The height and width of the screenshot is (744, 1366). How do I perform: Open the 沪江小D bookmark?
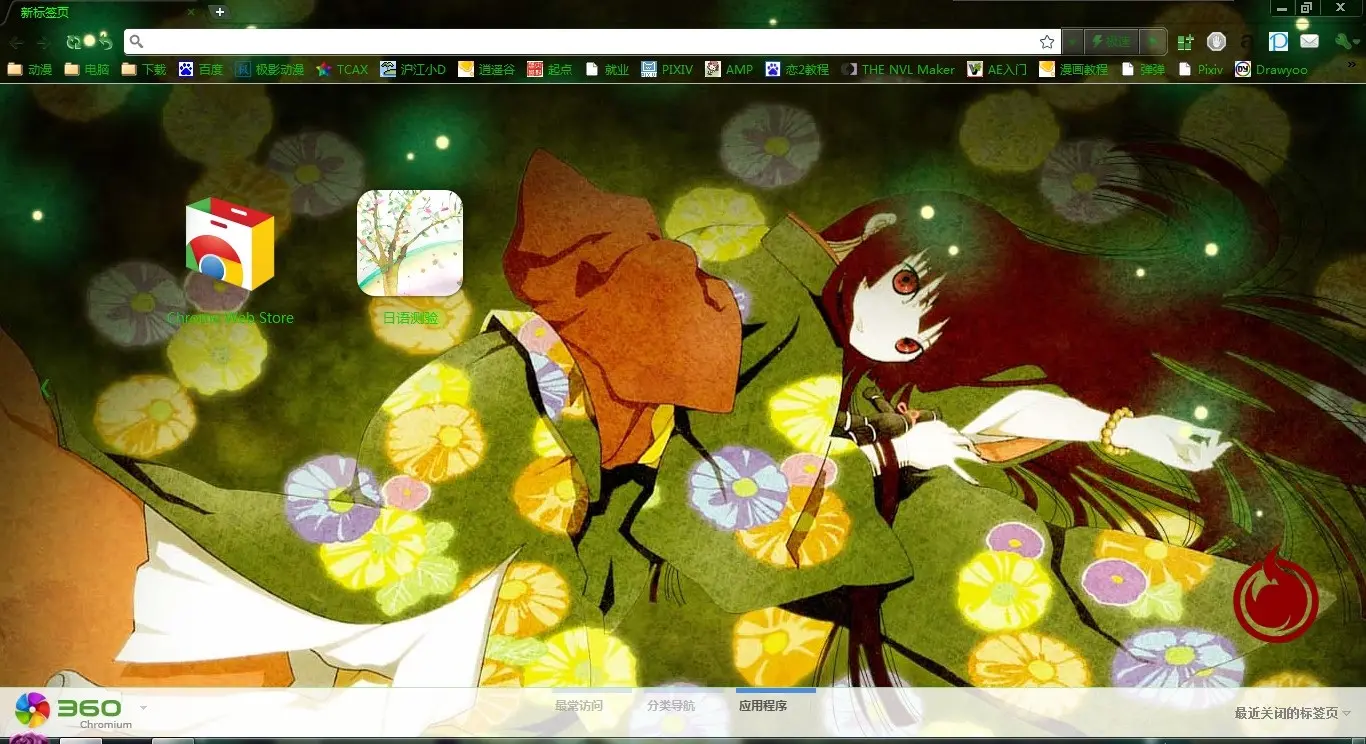[x=413, y=70]
